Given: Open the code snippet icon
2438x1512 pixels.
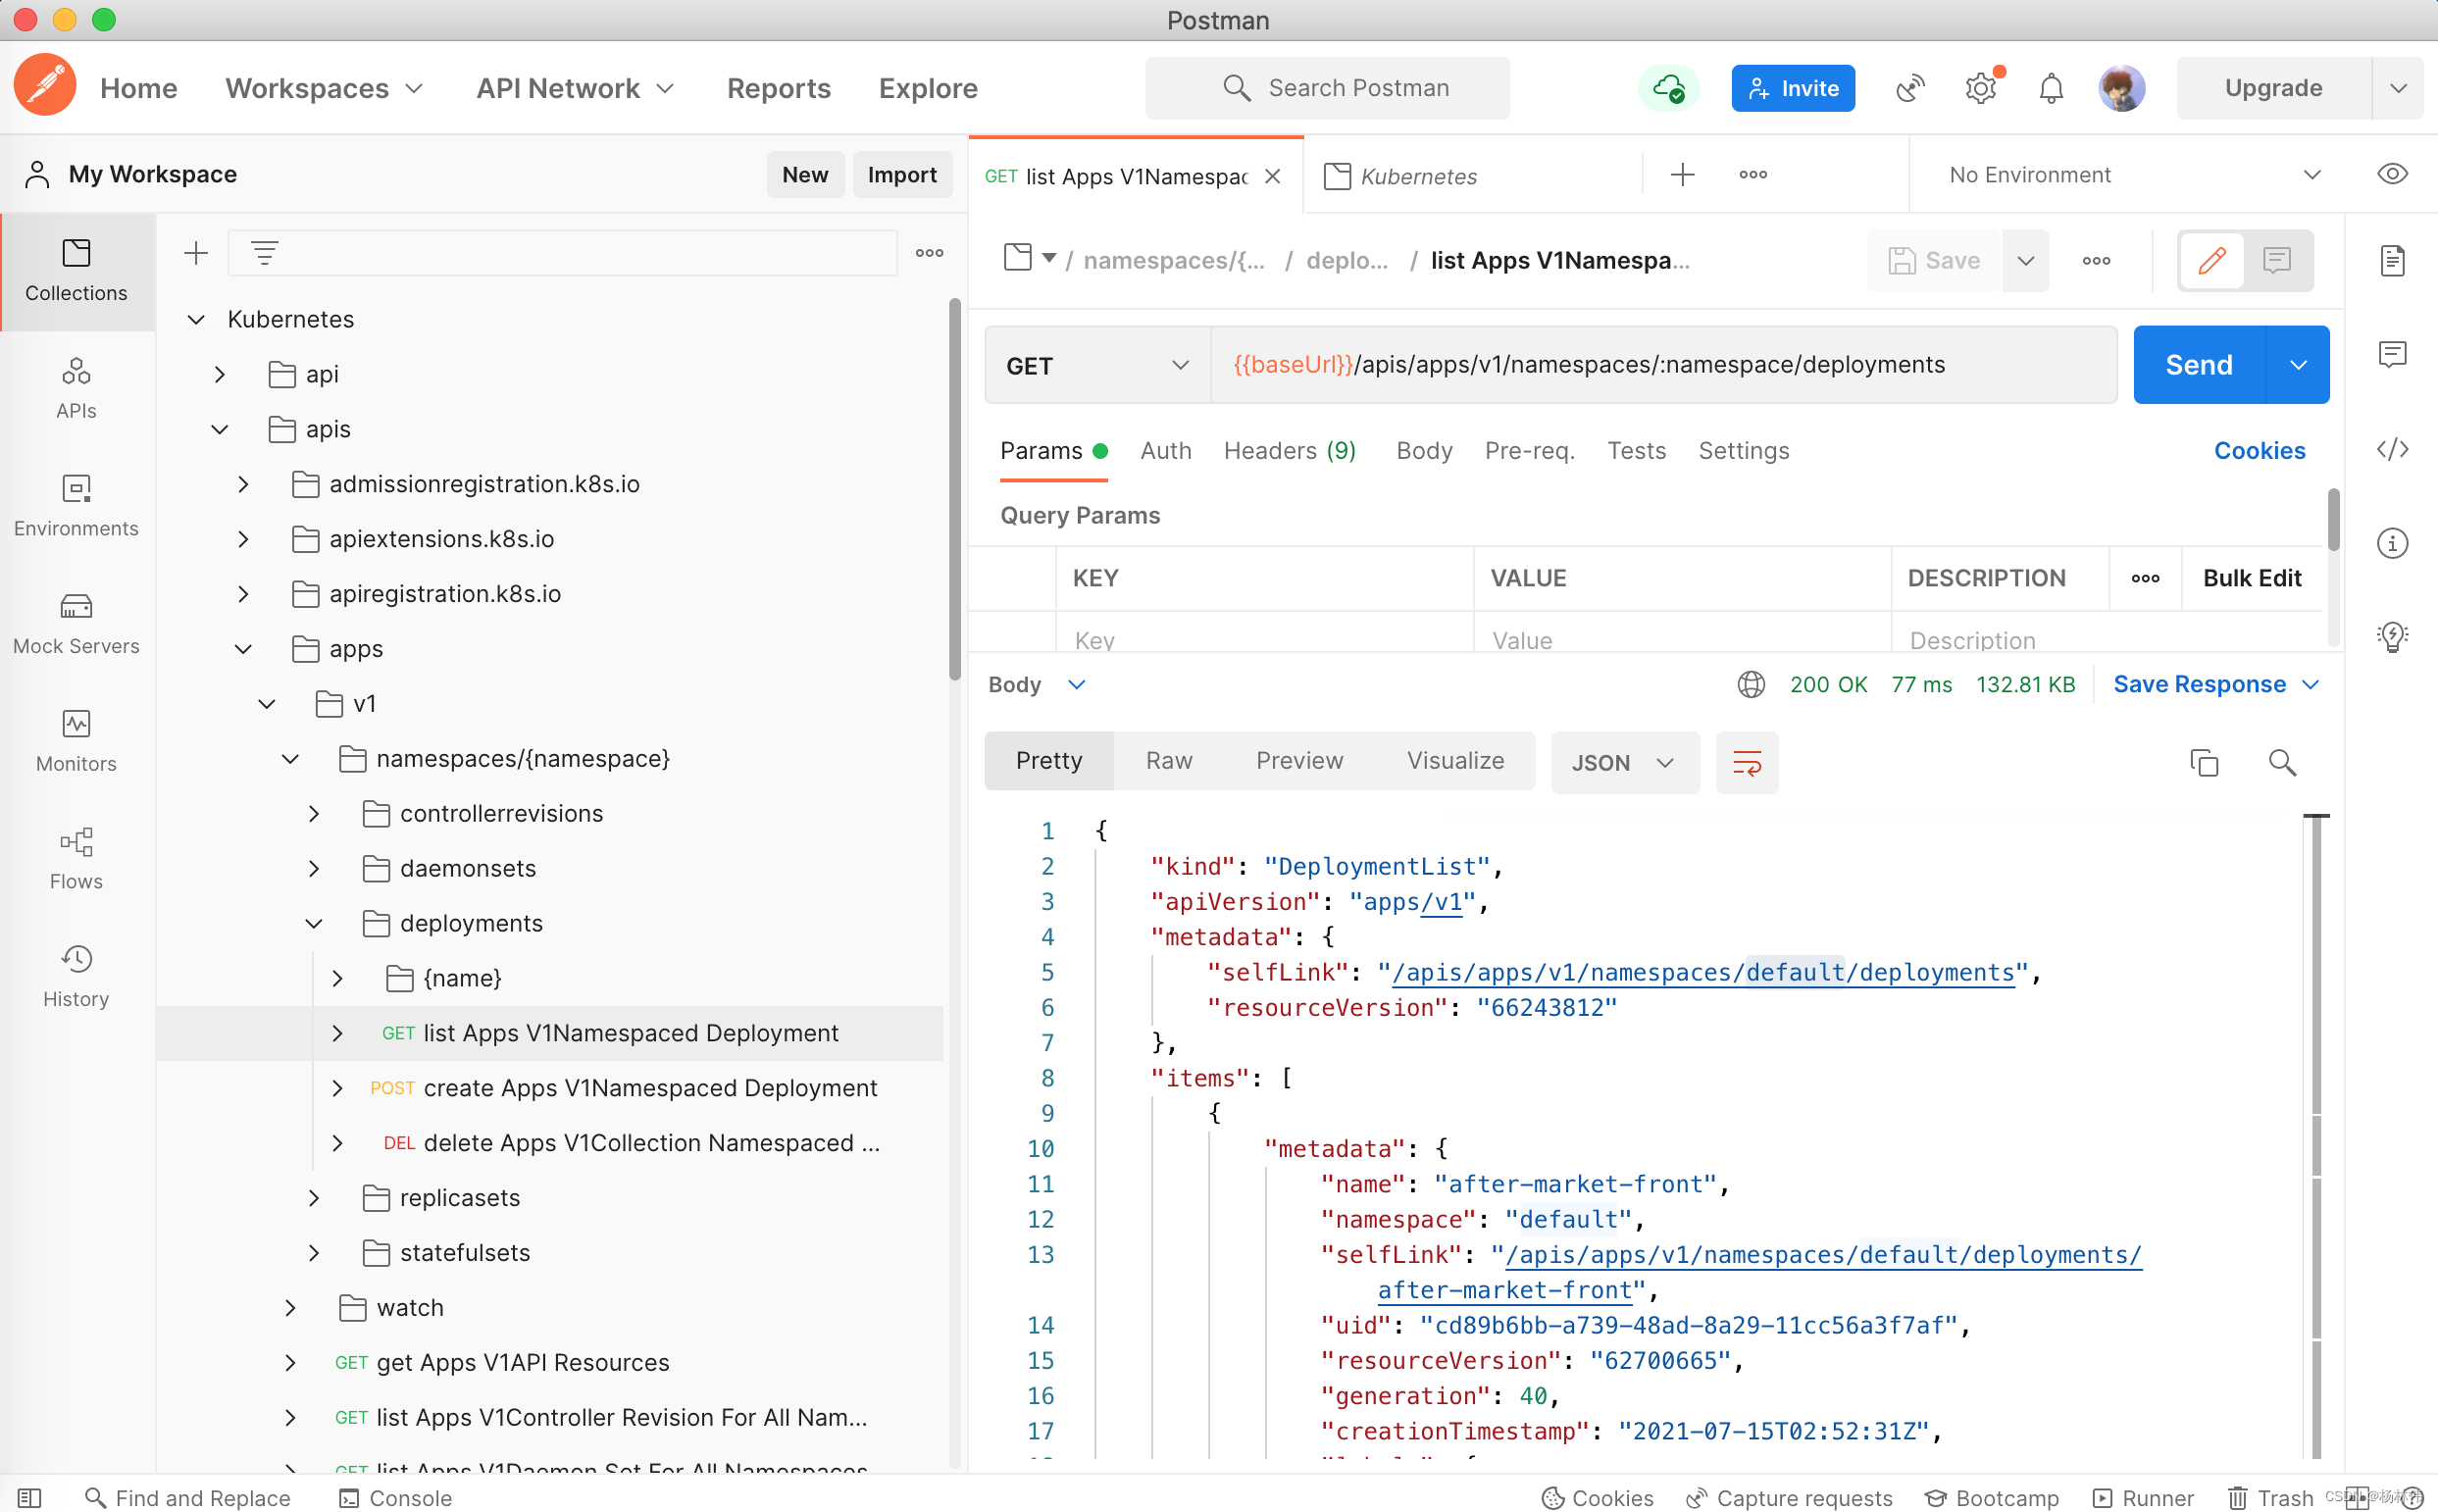Looking at the screenshot, I should click(x=2391, y=449).
